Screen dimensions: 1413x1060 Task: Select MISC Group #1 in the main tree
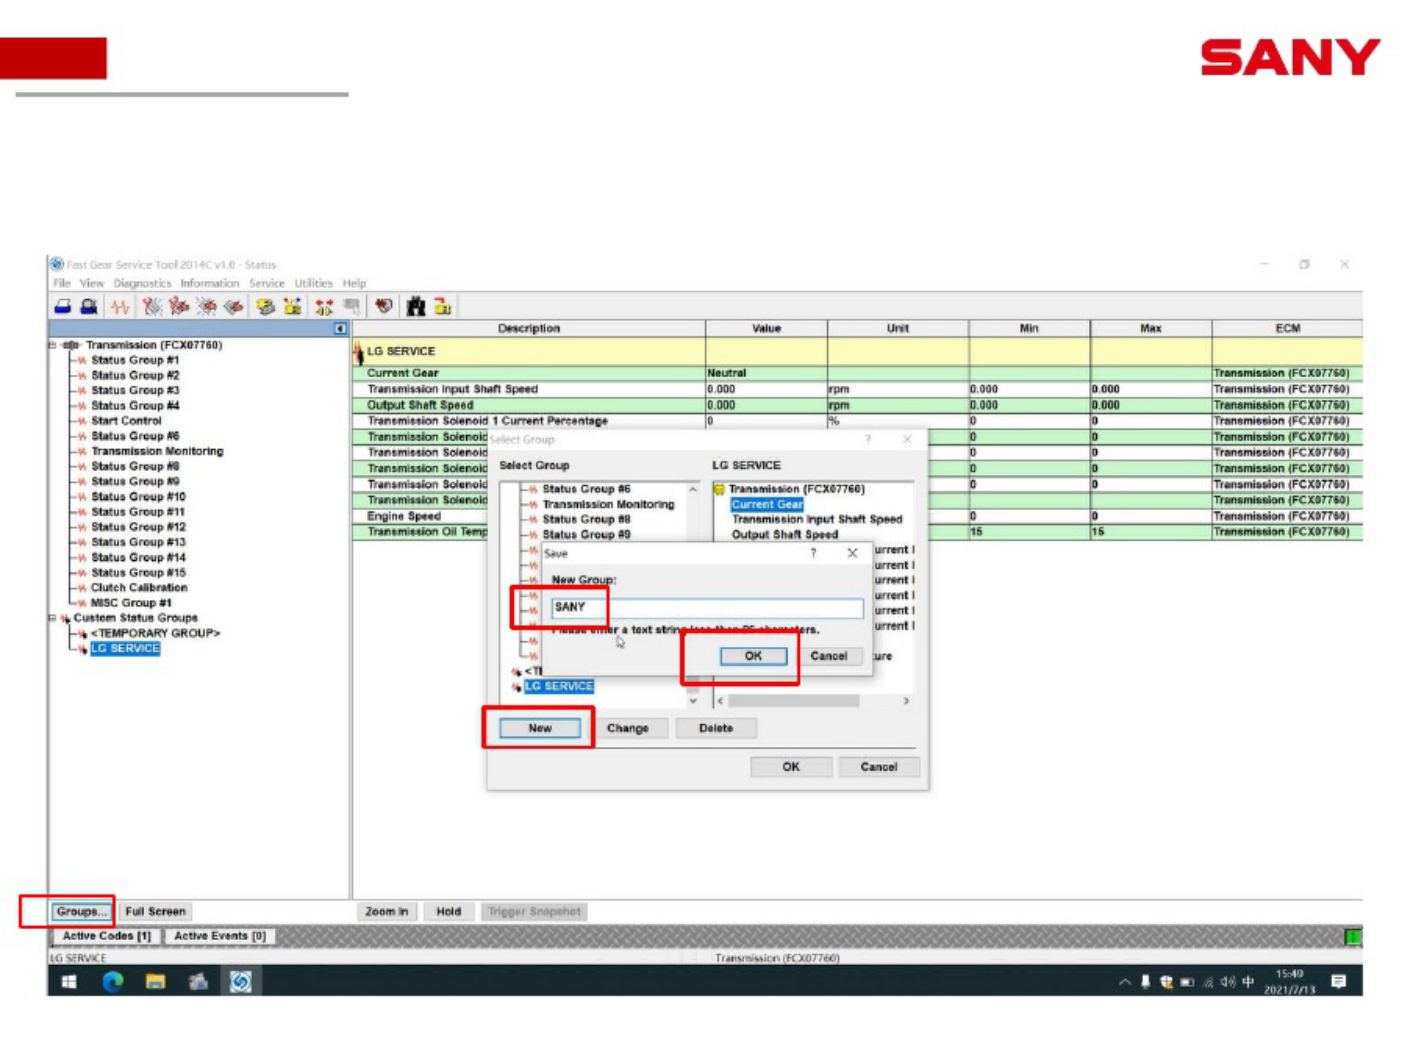(x=131, y=603)
